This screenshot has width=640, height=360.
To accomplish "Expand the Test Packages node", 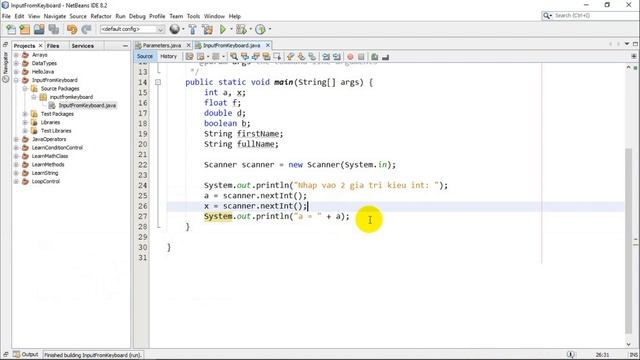I will point(25,114).
